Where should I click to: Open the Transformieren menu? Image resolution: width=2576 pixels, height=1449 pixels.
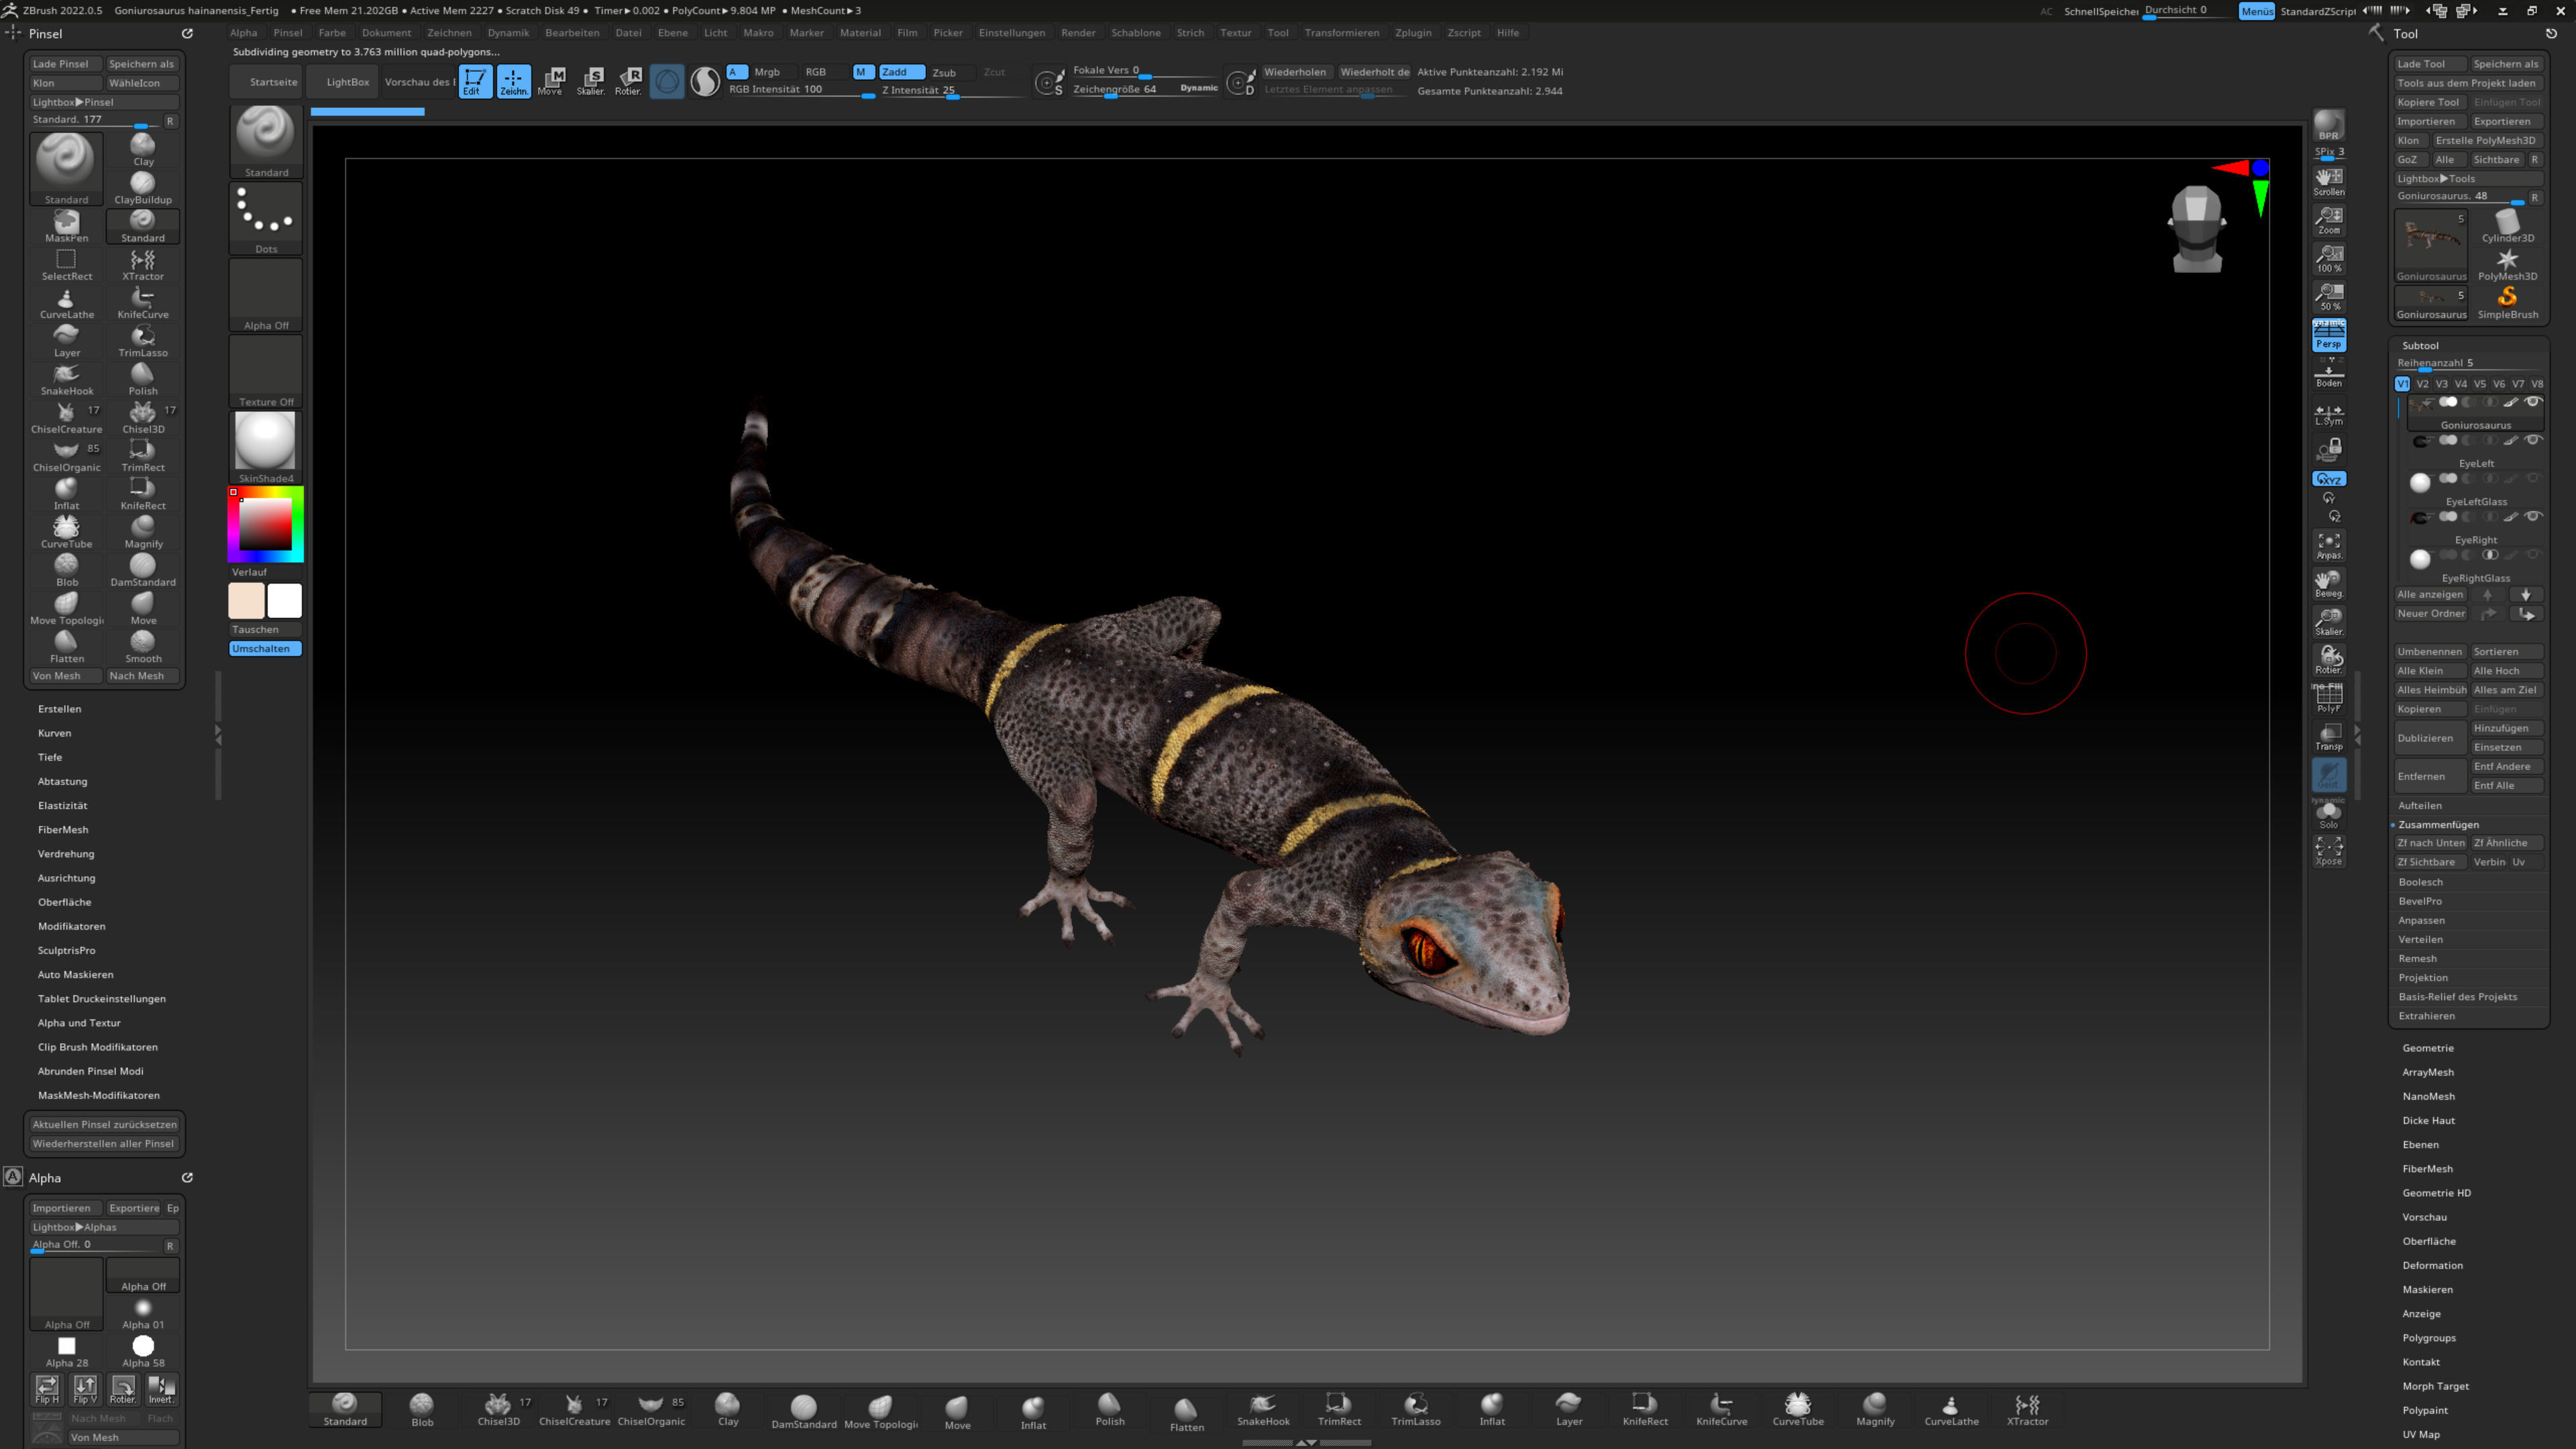pyautogui.click(x=1341, y=33)
